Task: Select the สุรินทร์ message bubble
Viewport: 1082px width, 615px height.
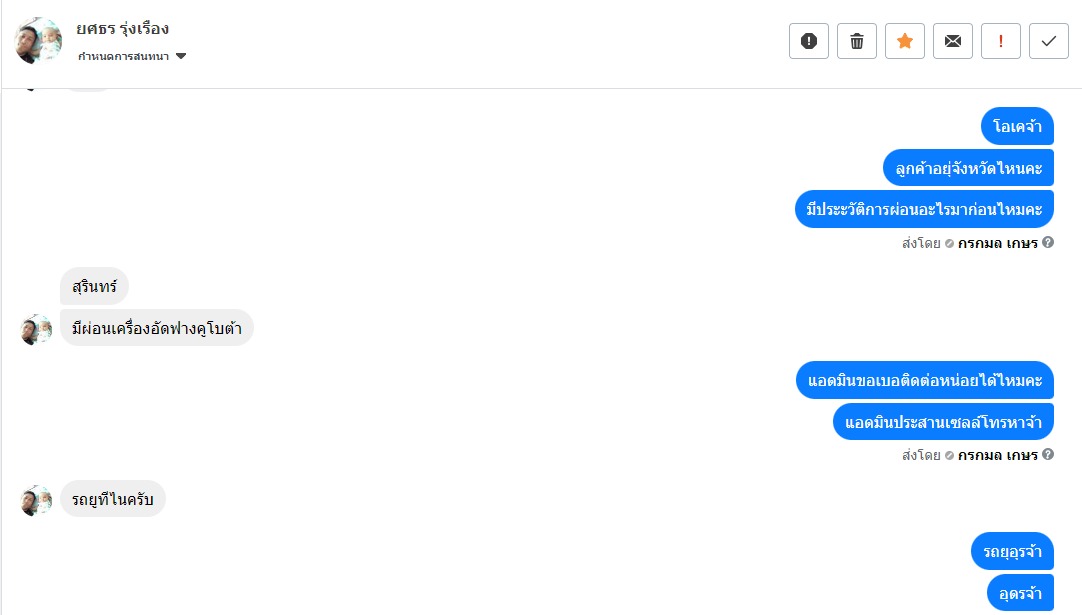Action: click(94, 287)
